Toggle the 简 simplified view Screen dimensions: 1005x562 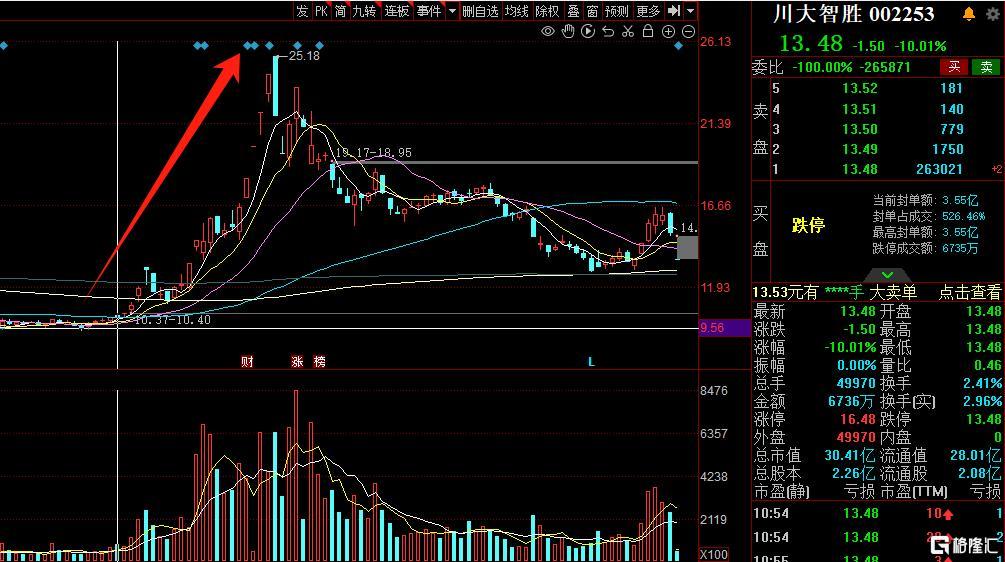[x=340, y=10]
